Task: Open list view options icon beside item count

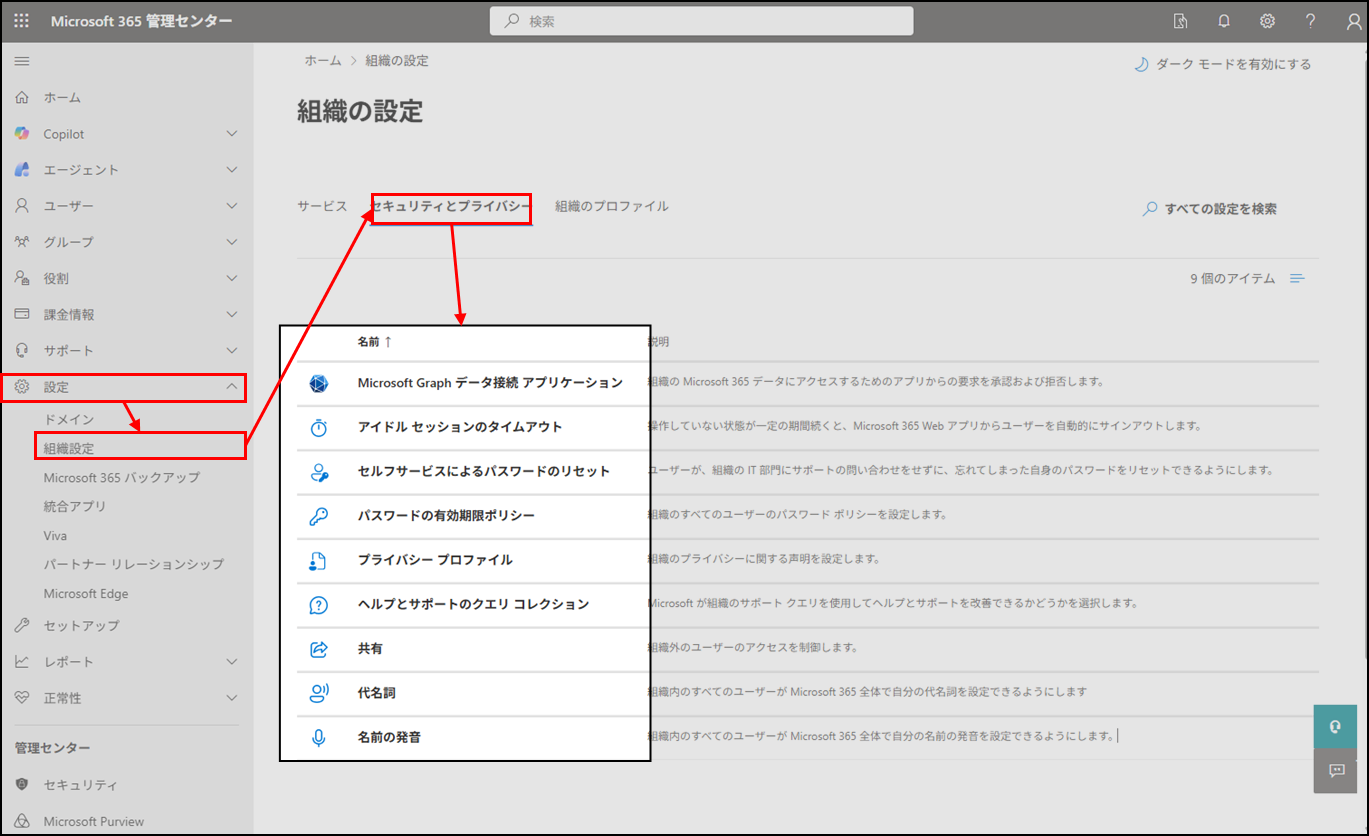Action: point(1297,279)
